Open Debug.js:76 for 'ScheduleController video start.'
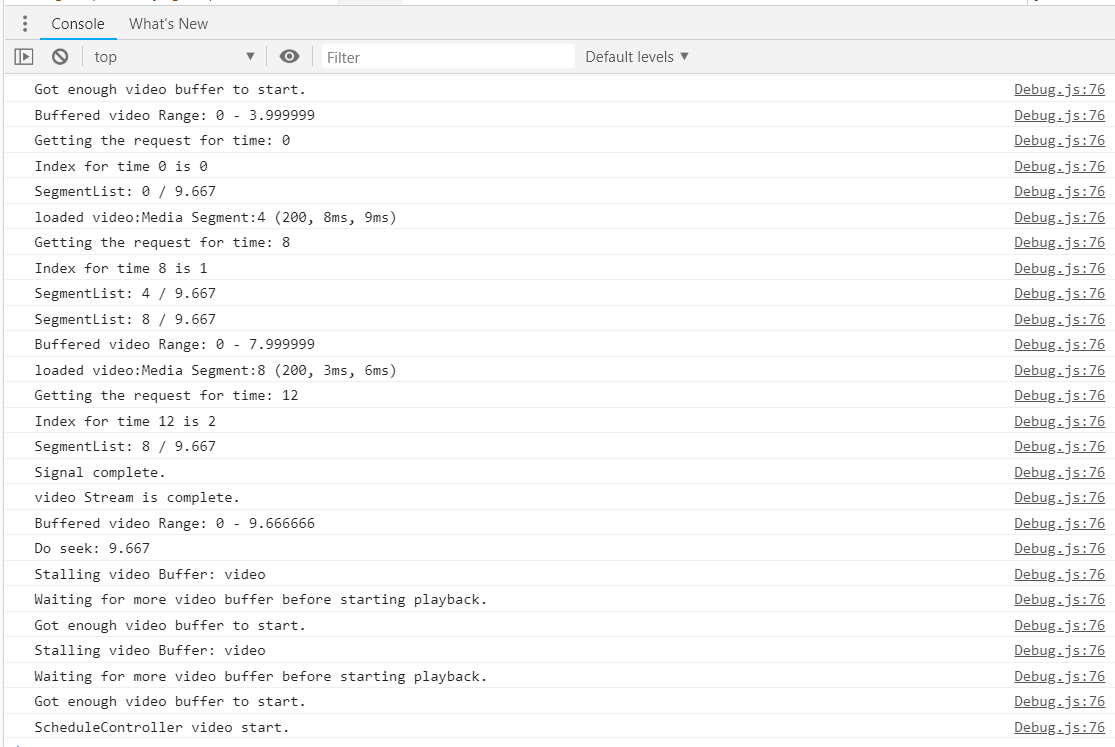Image resolution: width=1115 pixels, height=747 pixels. (1059, 726)
